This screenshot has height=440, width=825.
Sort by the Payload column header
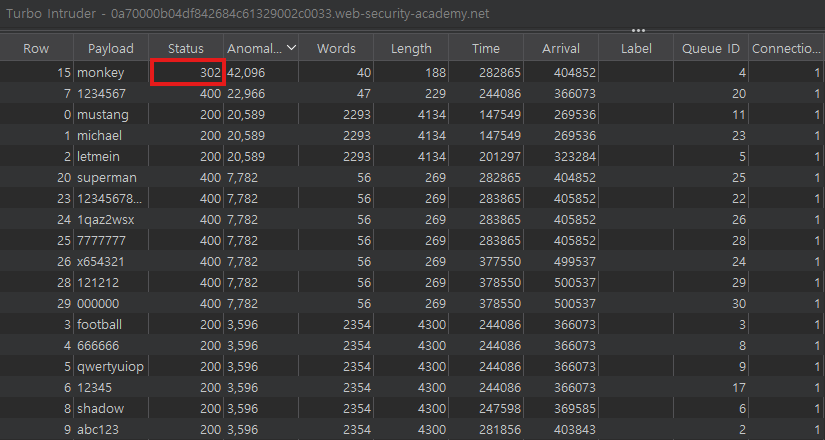click(110, 48)
